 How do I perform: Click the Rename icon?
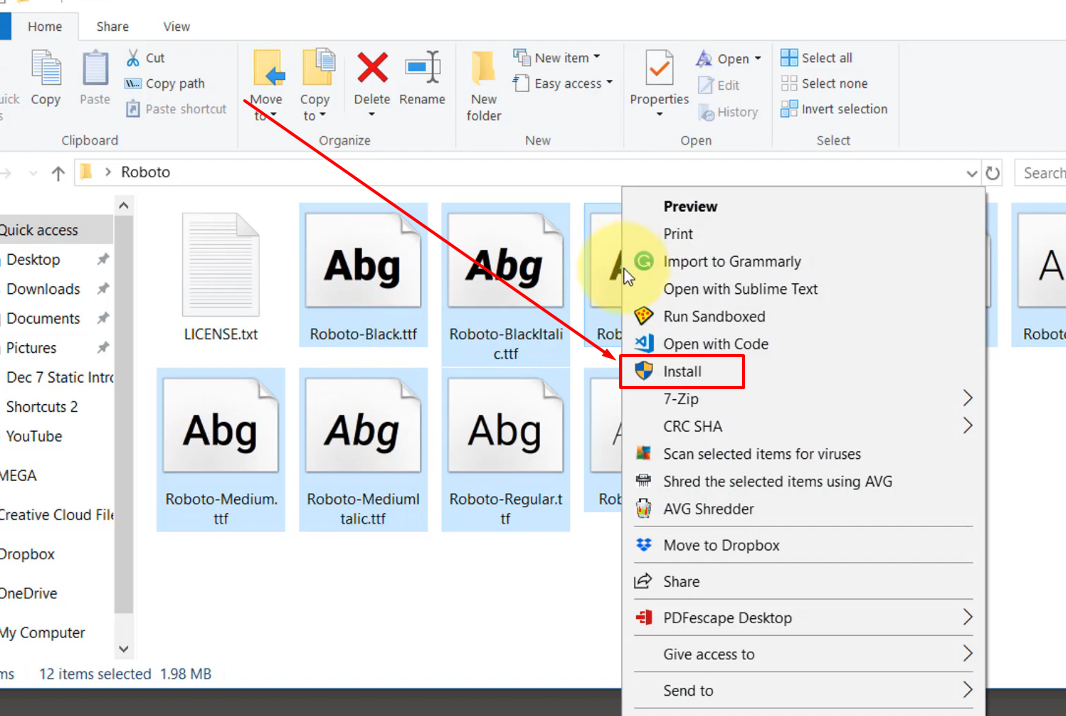point(422,68)
